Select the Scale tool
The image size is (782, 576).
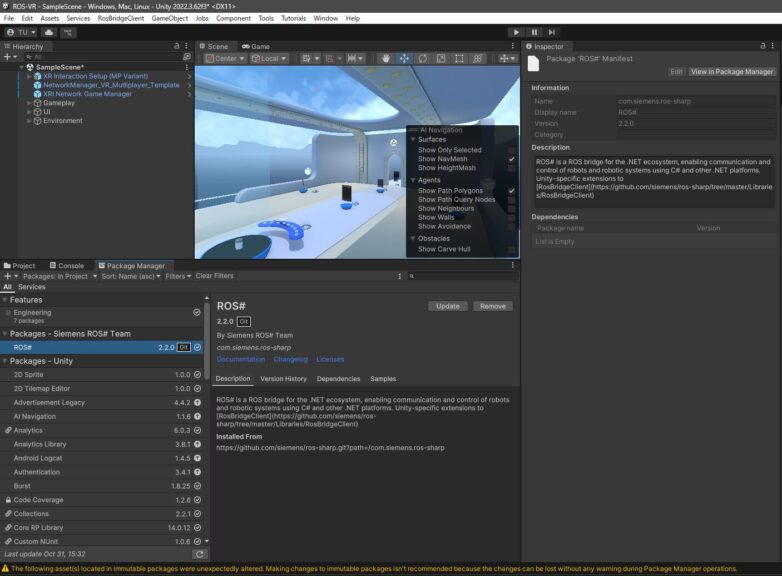pyautogui.click(x=441, y=59)
